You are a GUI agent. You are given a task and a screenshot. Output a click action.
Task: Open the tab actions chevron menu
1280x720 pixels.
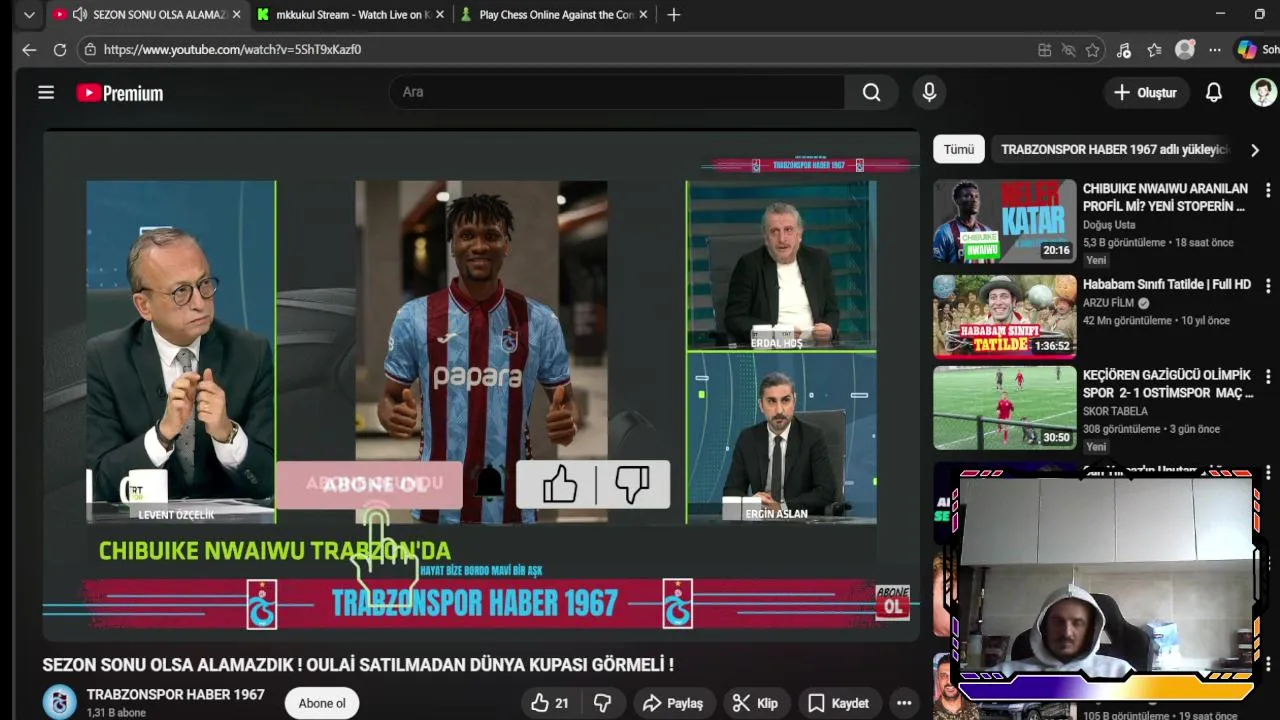point(29,15)
